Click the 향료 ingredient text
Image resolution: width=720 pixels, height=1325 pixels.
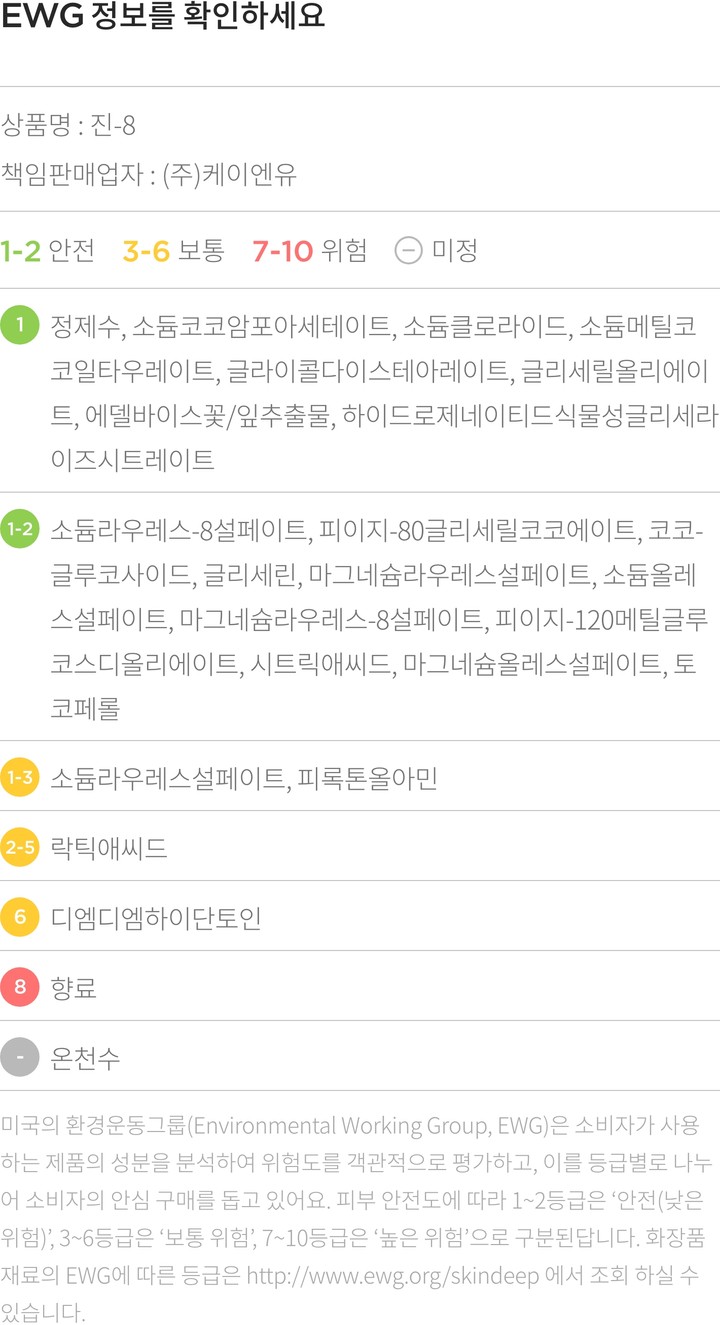[73, 988]
